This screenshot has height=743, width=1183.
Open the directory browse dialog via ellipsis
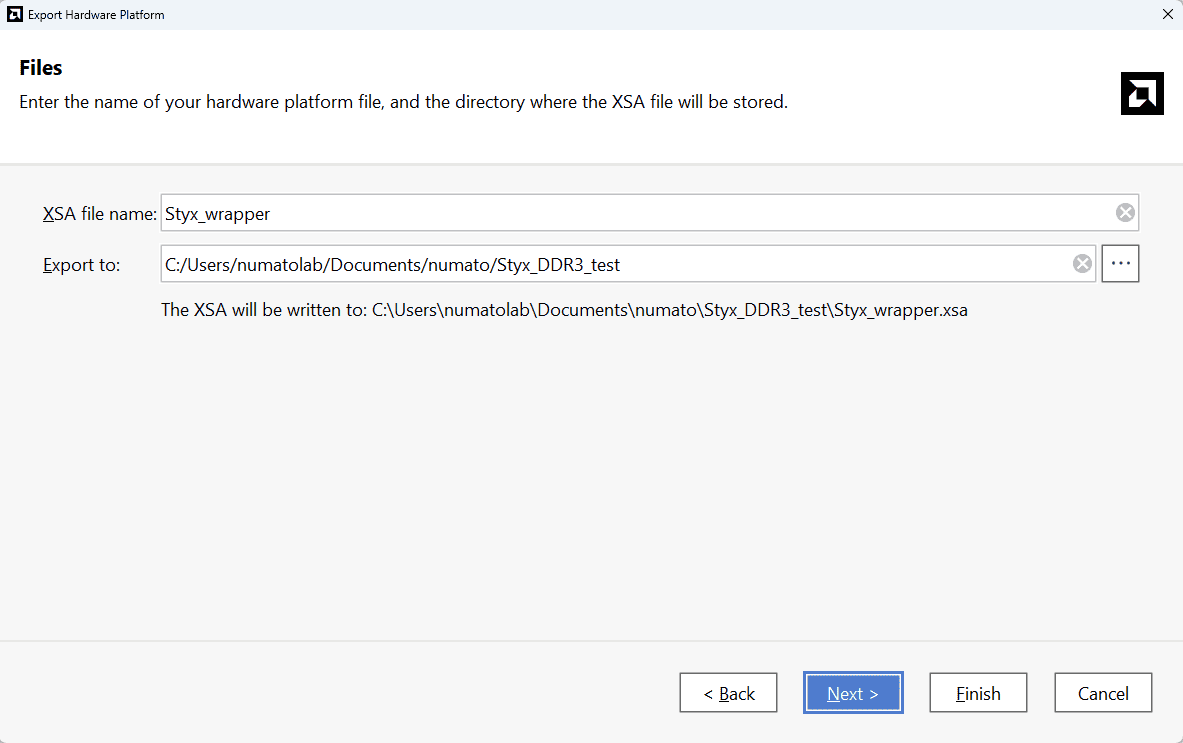click(1120, 264)
